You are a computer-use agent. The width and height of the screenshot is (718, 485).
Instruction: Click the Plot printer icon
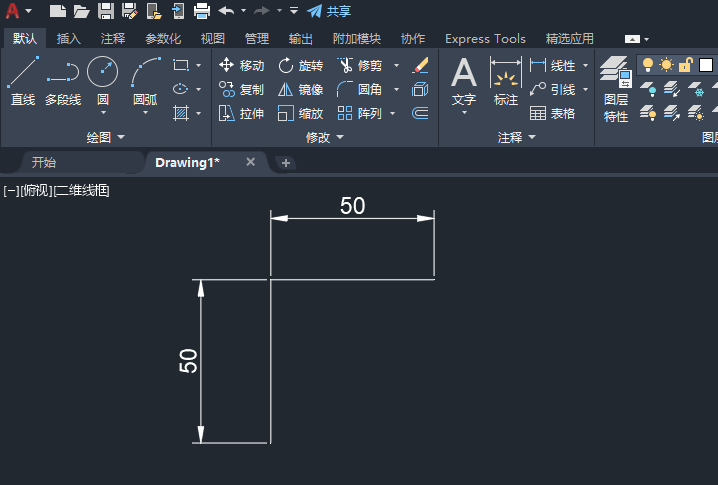point(202,11)
